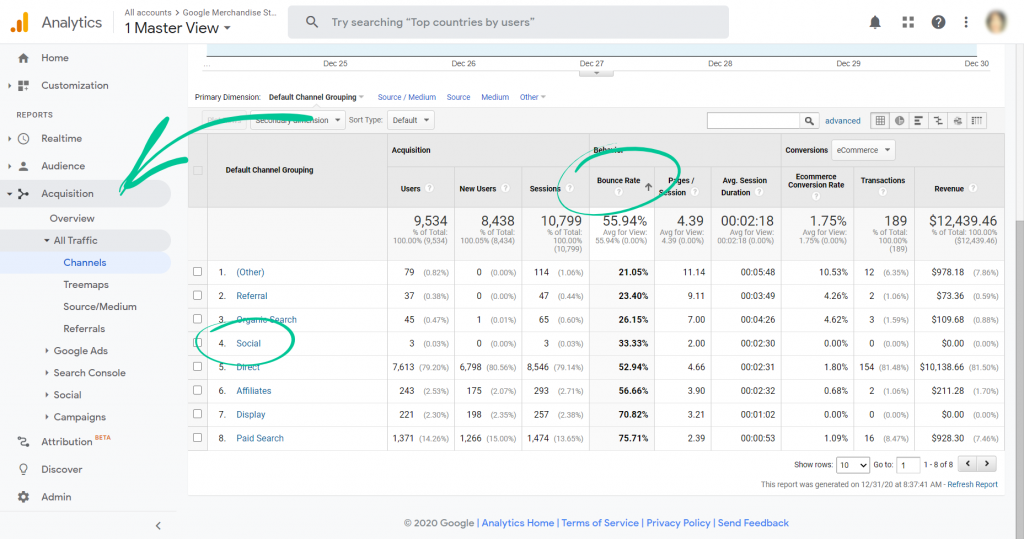The height and width of the screenshot is (539, 1024).
Task: Click the Realtime clock icon
Action: (x=24, y=139)
